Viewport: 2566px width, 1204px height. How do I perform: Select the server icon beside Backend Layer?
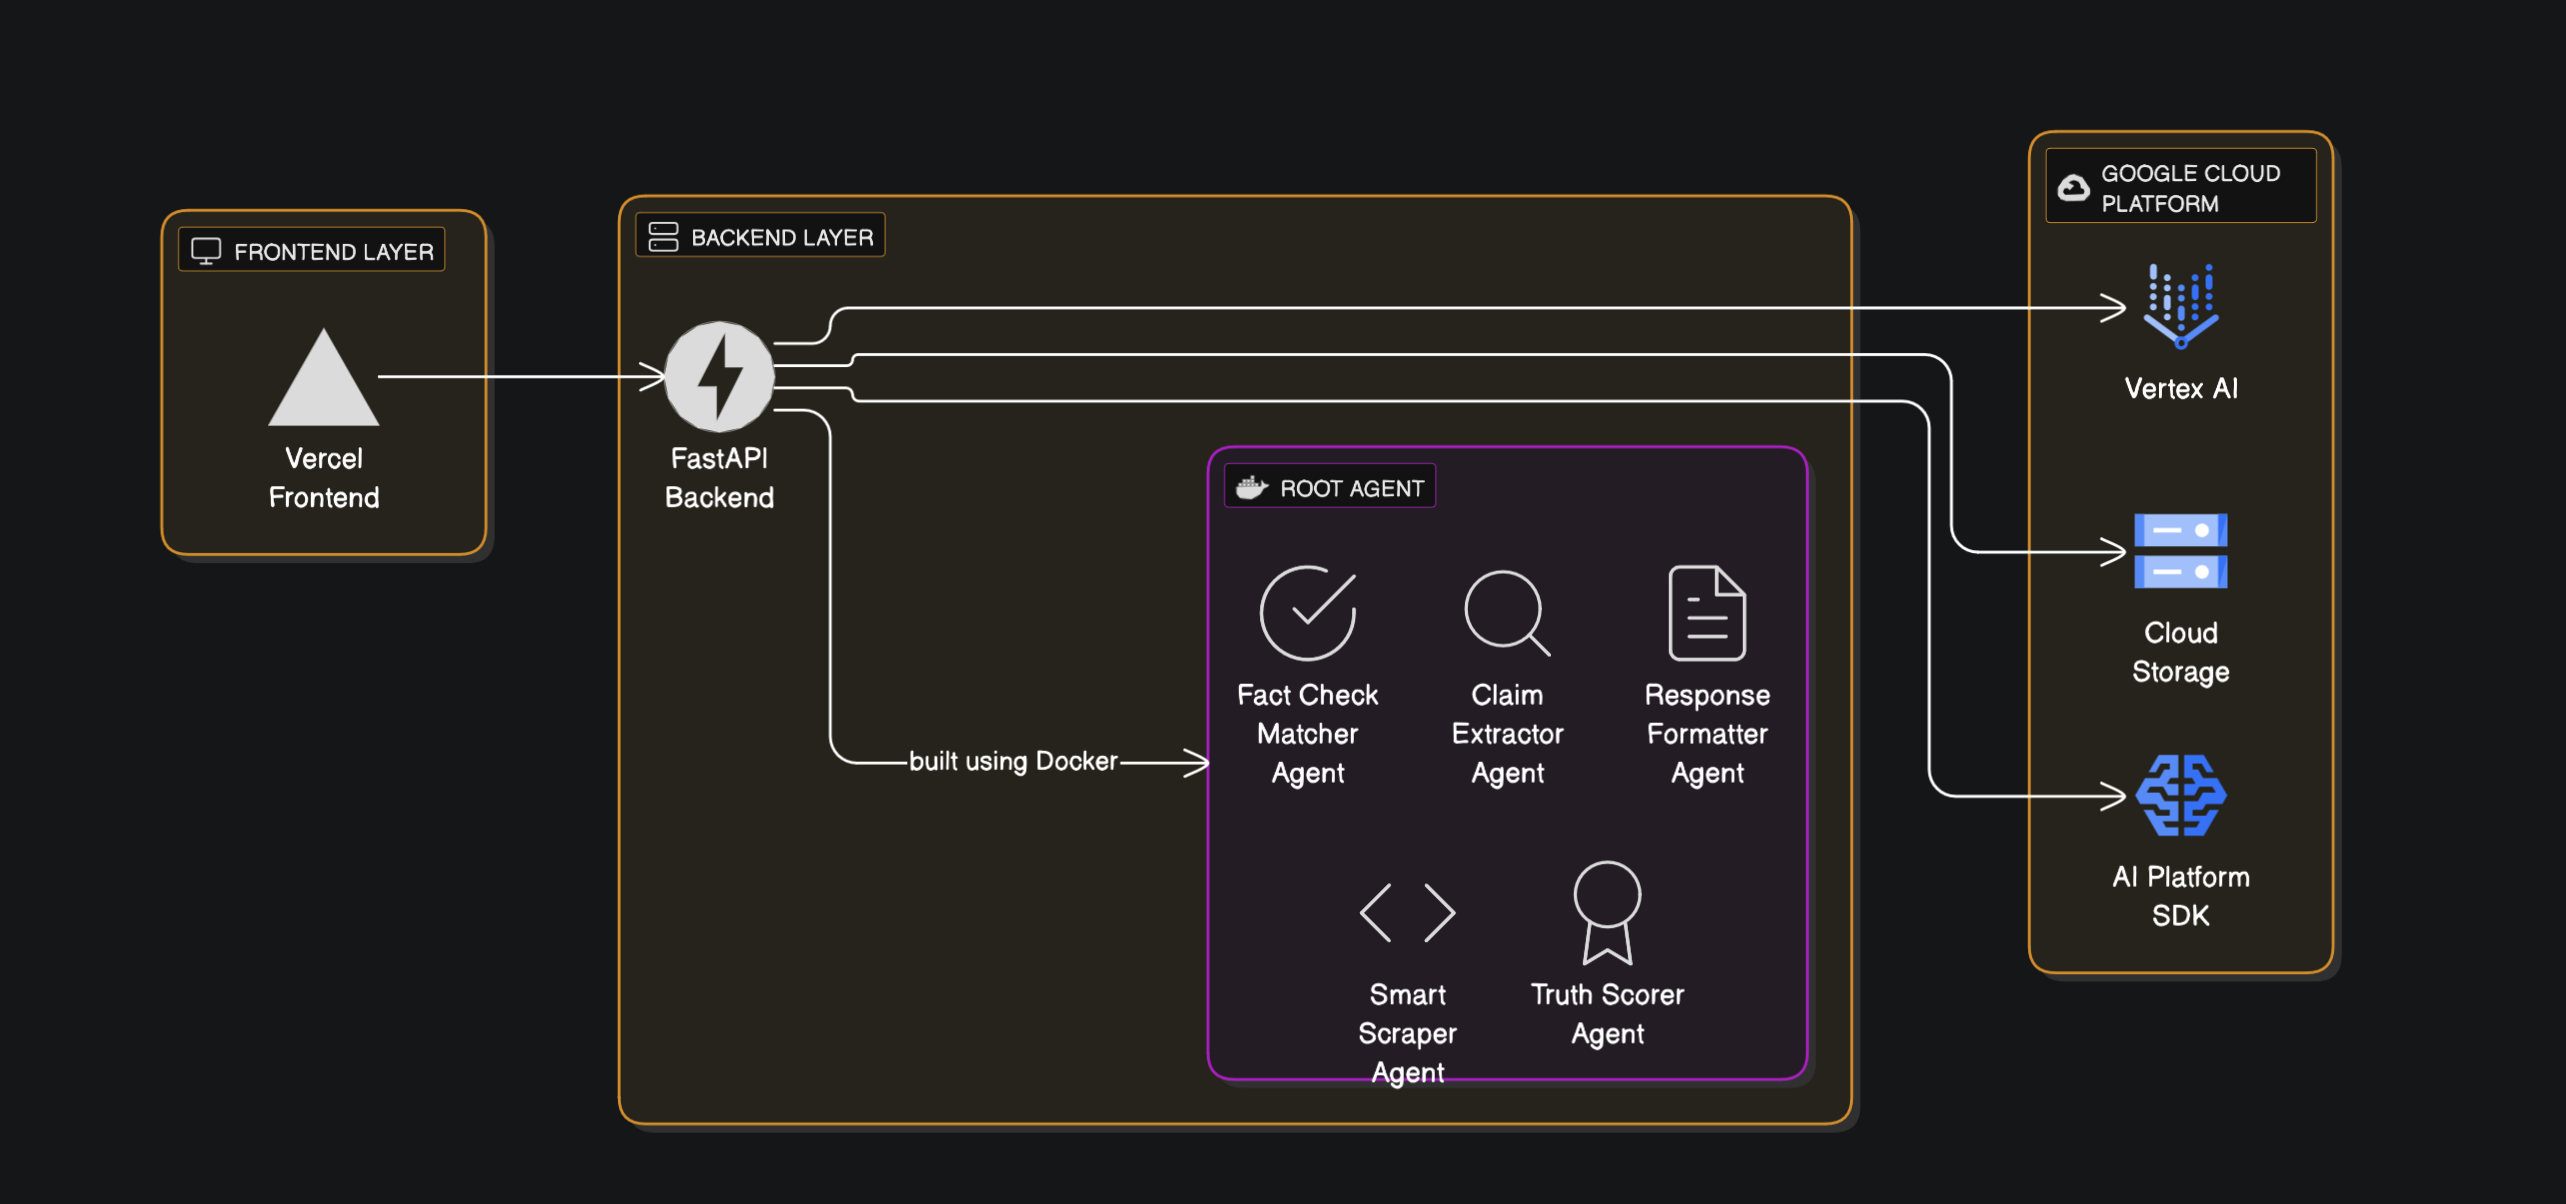pyautogui.click(x=663, y=237)
